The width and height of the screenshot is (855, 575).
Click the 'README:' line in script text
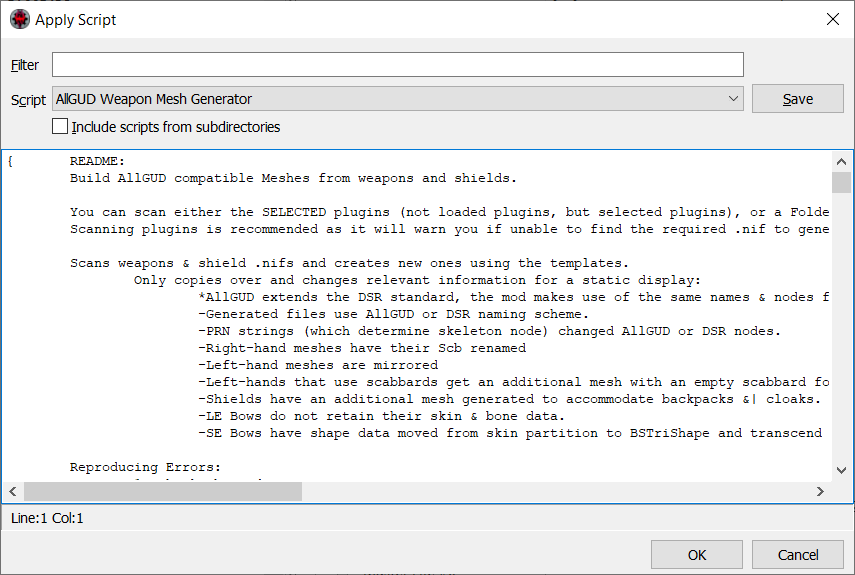click(97, 161)
